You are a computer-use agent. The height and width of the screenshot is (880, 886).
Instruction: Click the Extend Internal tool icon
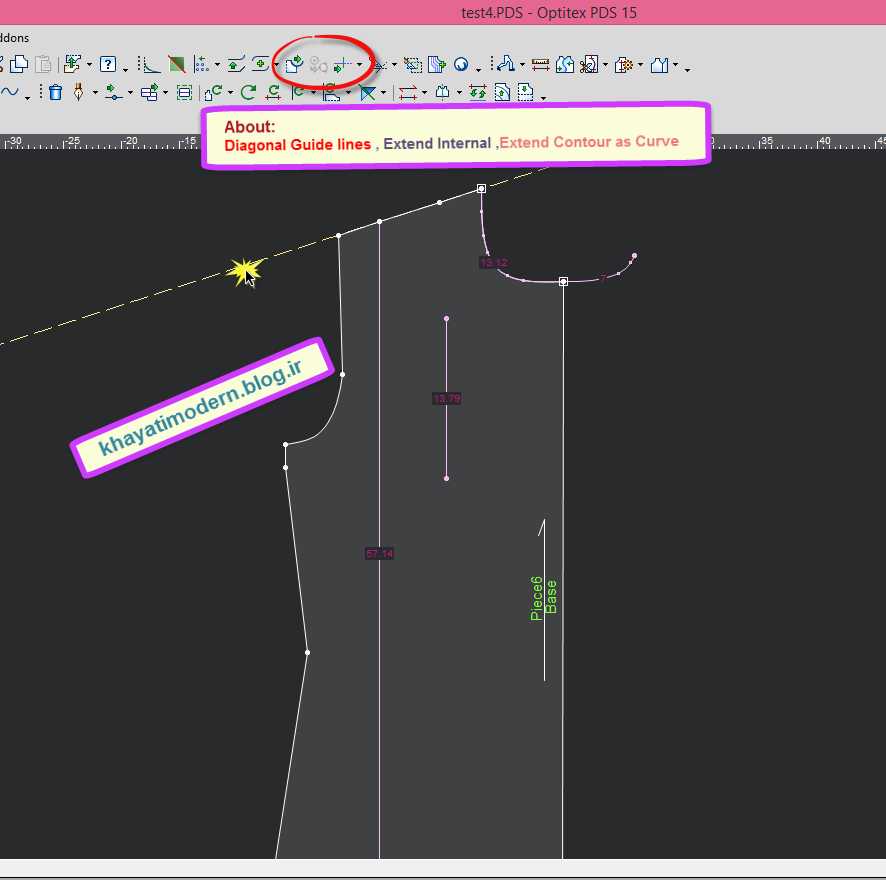(x=318, y=65)
